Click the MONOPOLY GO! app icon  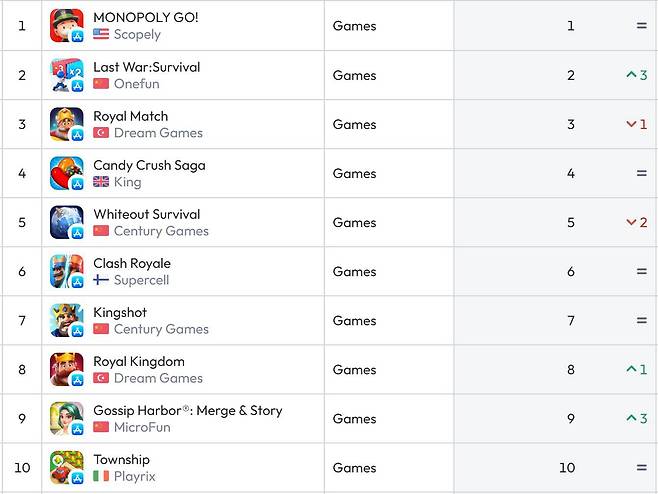(x=67, y=25)
